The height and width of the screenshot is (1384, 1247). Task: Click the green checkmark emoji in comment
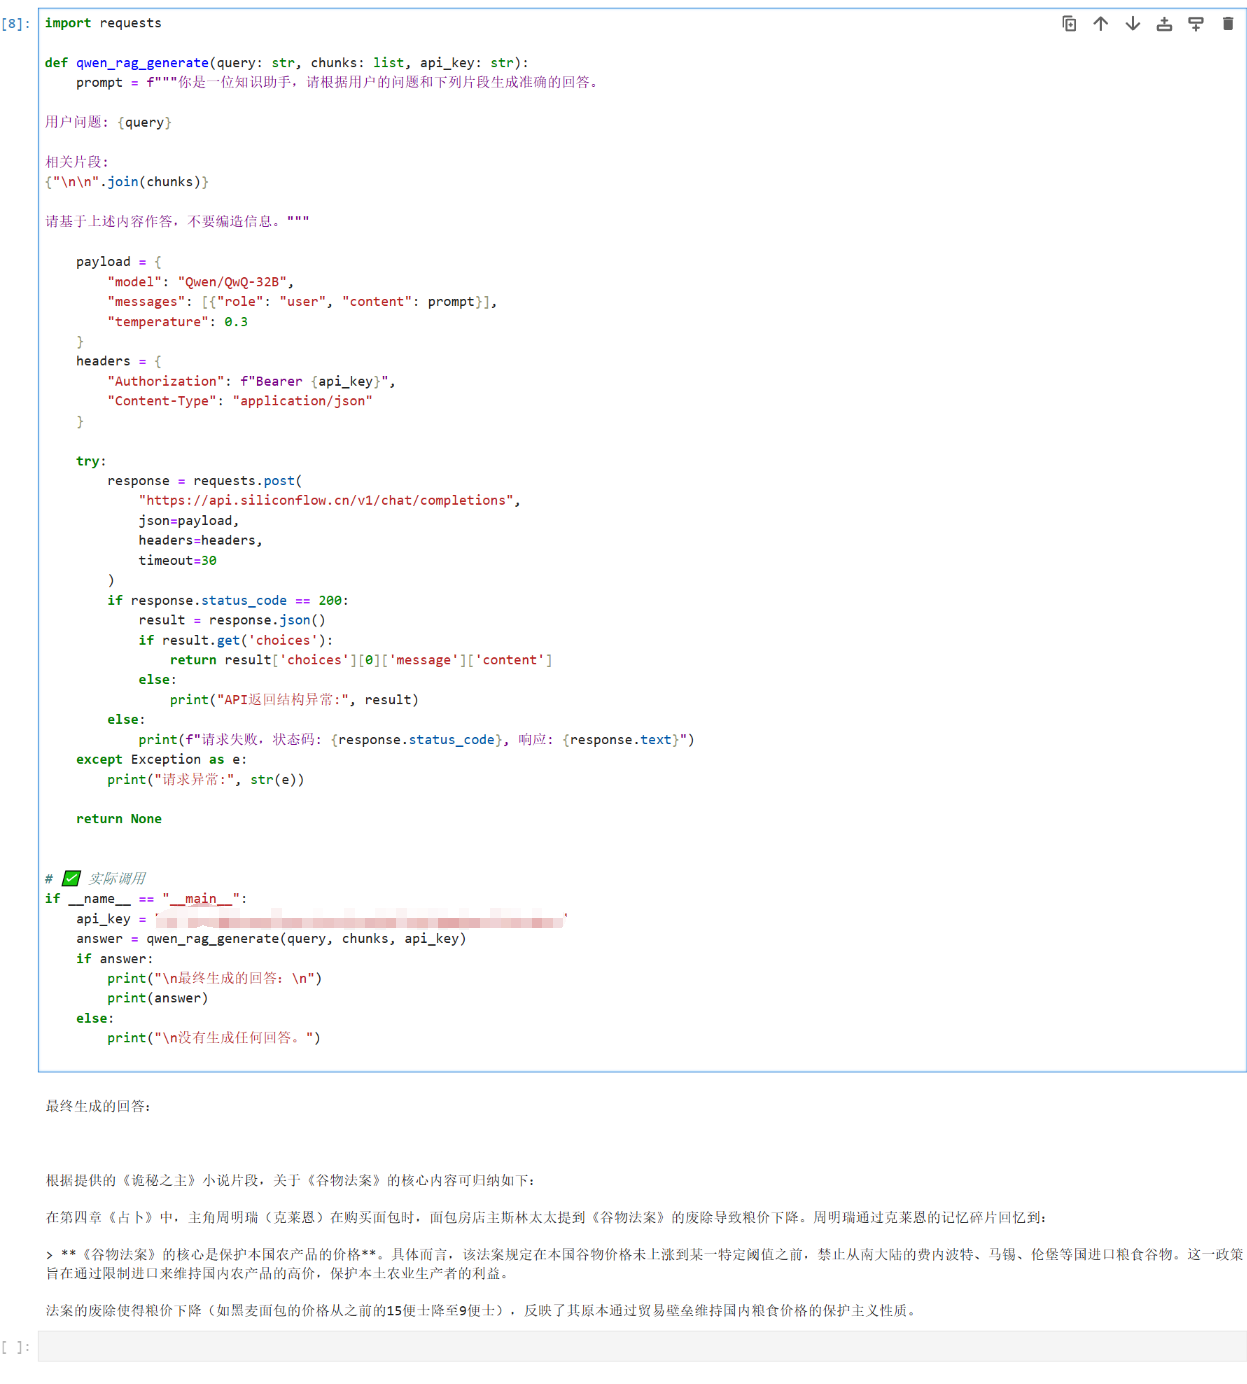coord(71,878)
